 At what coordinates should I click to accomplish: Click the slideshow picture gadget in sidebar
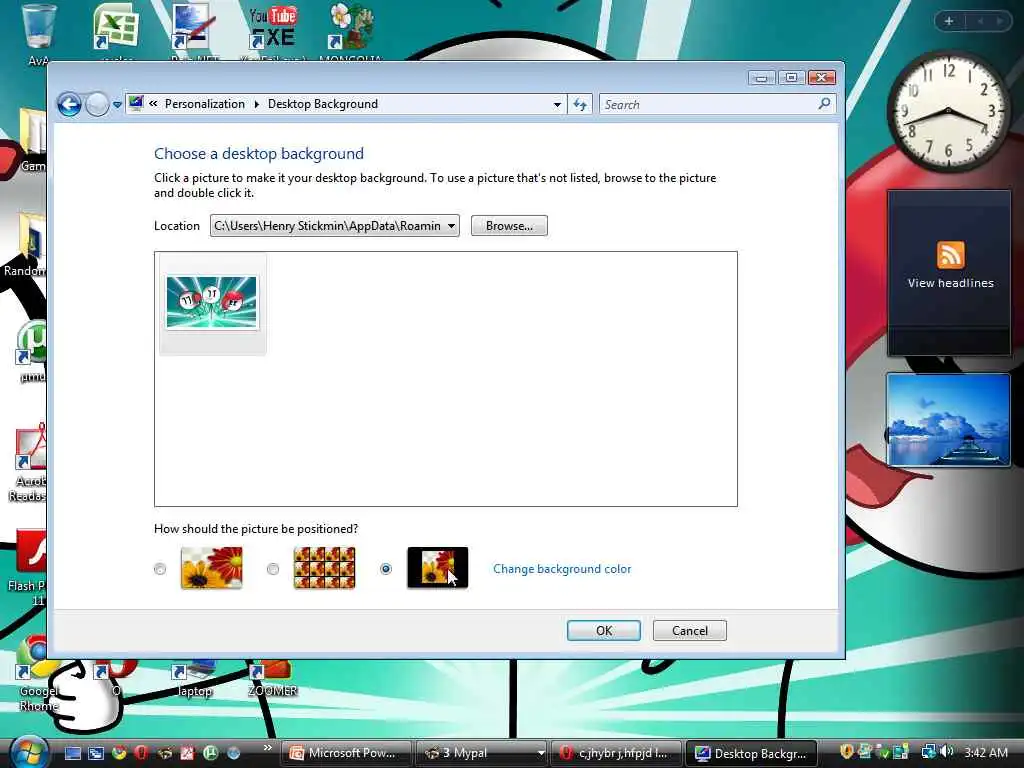coord(948,420)
